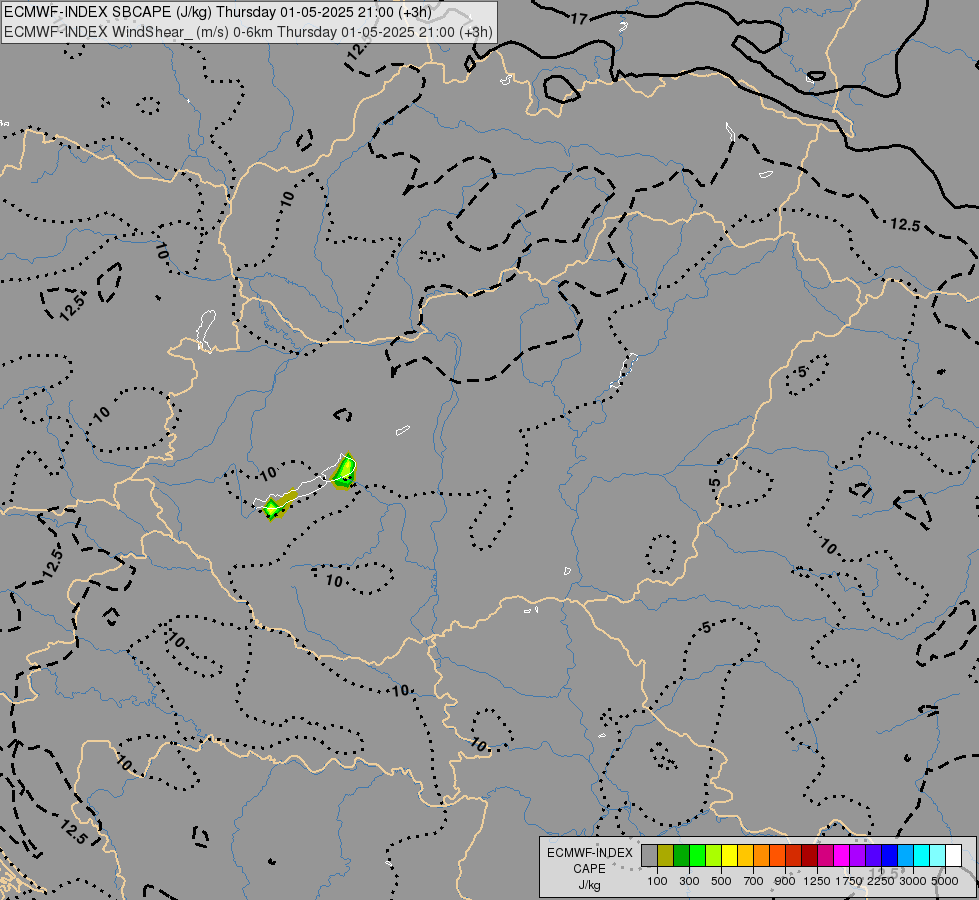Click the 2250 value on legend scale
This screenshot has height=900, width=979.
[x=881, y=881]
